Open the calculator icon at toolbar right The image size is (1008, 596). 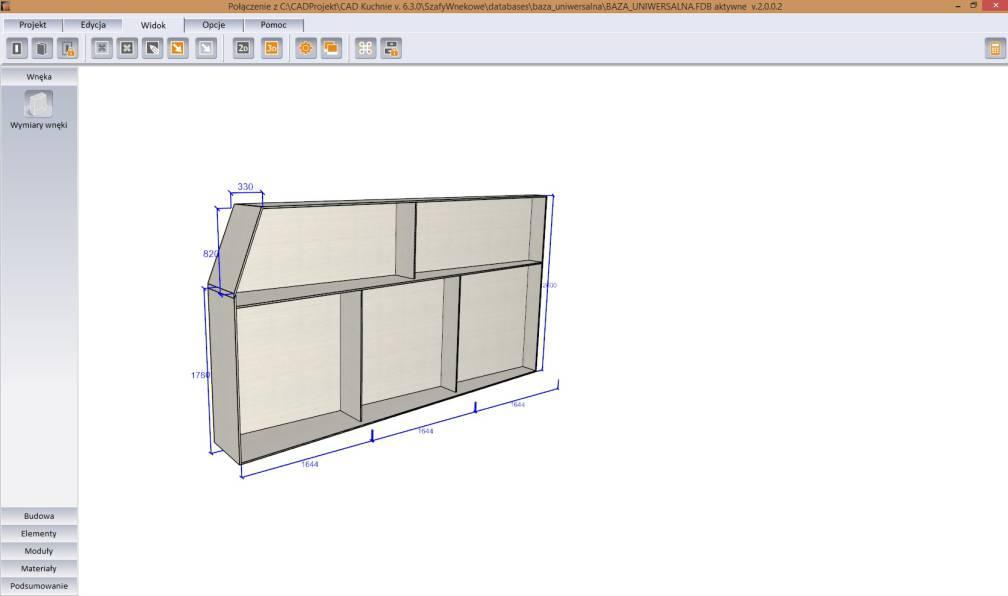pos(994,49)
